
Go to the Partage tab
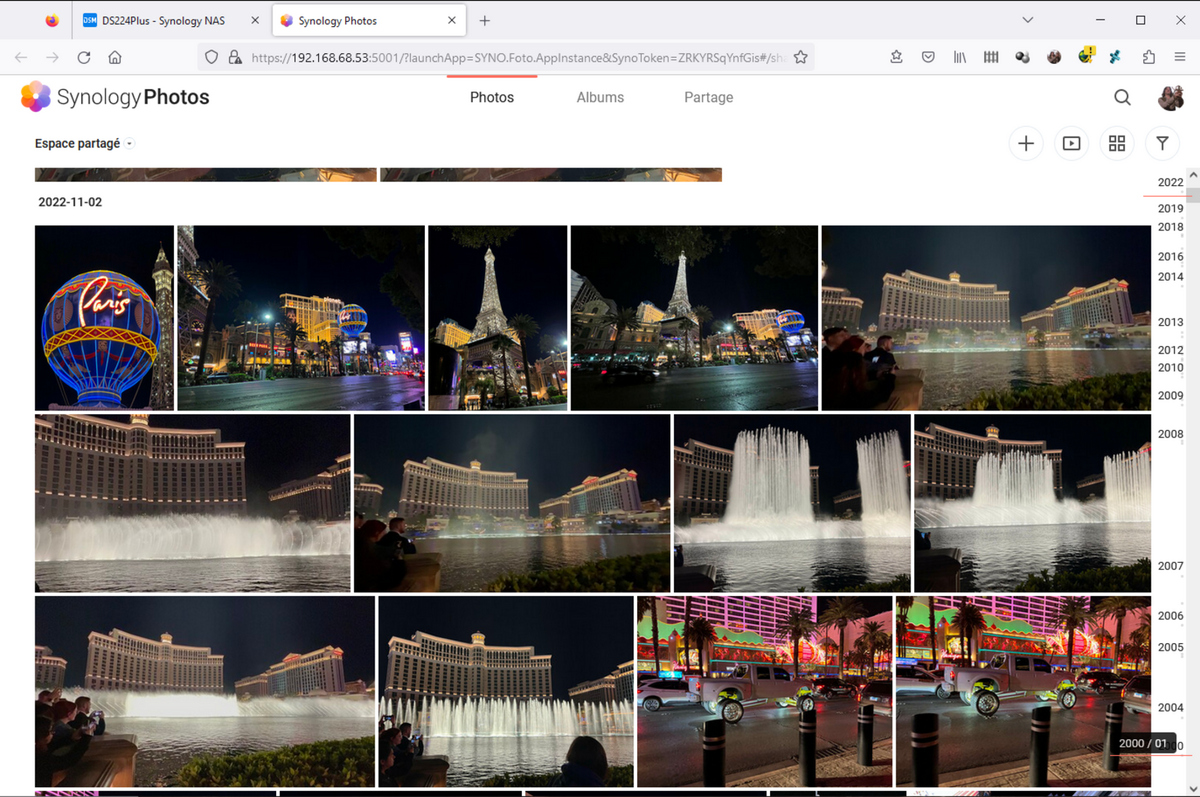(x=708, y=97)
